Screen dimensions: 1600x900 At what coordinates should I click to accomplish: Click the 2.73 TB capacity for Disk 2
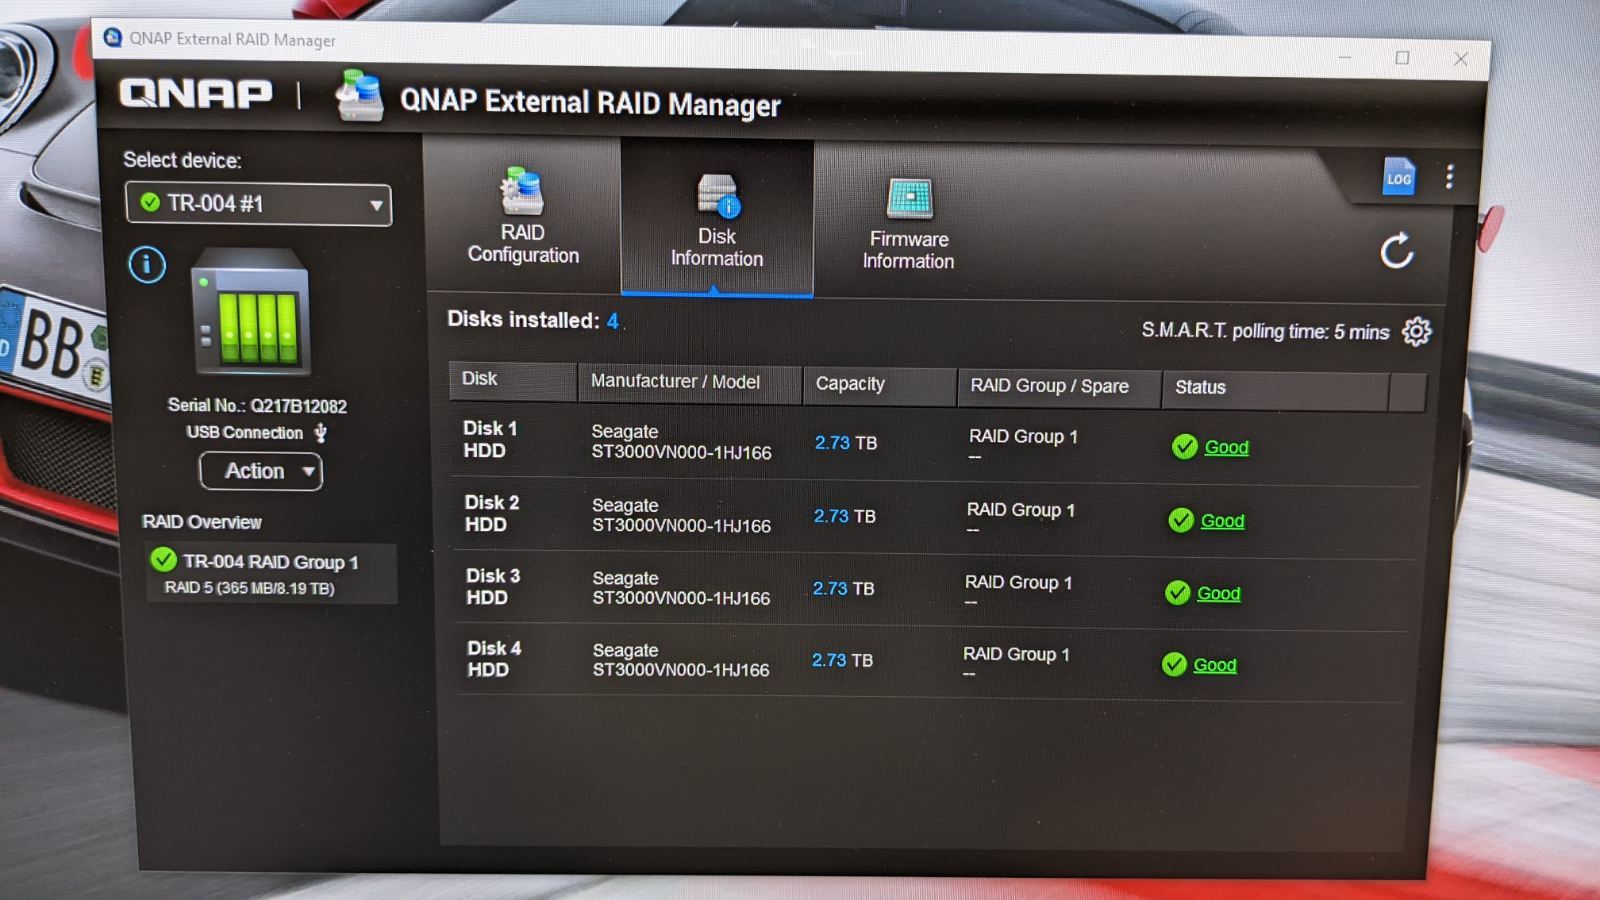click(844, 516)
